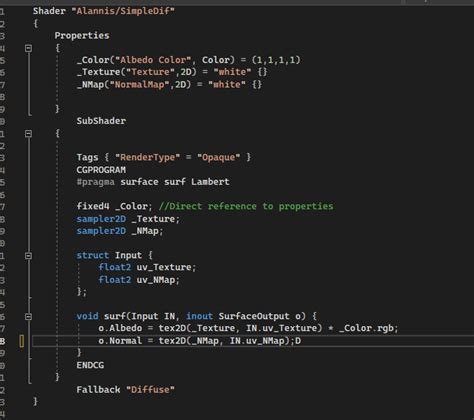Click the "NormalMap" property string
The height and width of the screenshot is (420, 474).
pos(139,85)
